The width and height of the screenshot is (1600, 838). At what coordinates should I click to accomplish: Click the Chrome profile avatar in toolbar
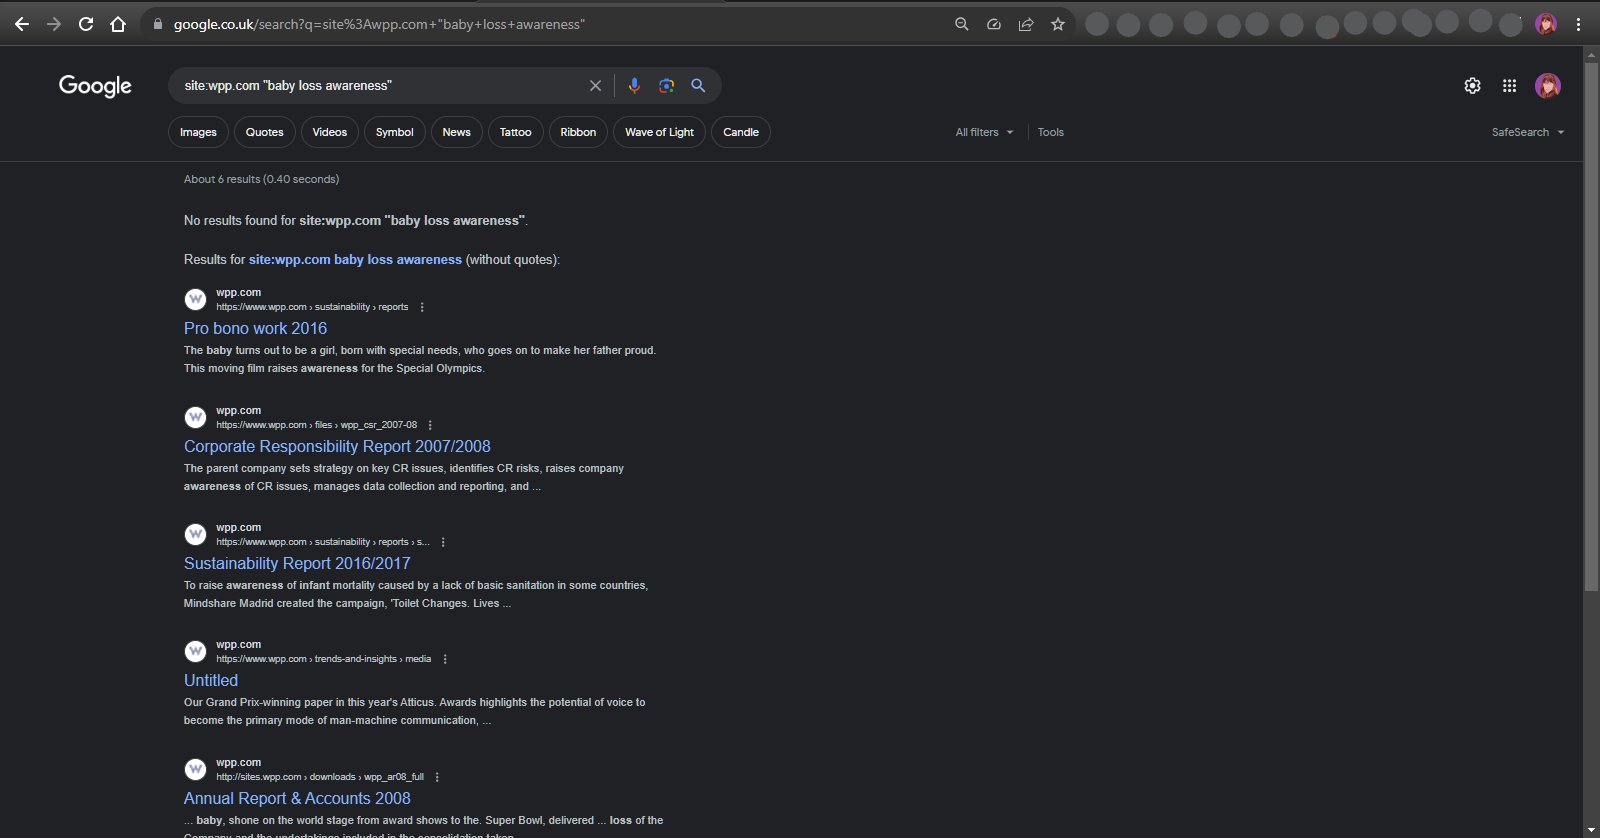pyautogui.click(x=1546, y=24)
